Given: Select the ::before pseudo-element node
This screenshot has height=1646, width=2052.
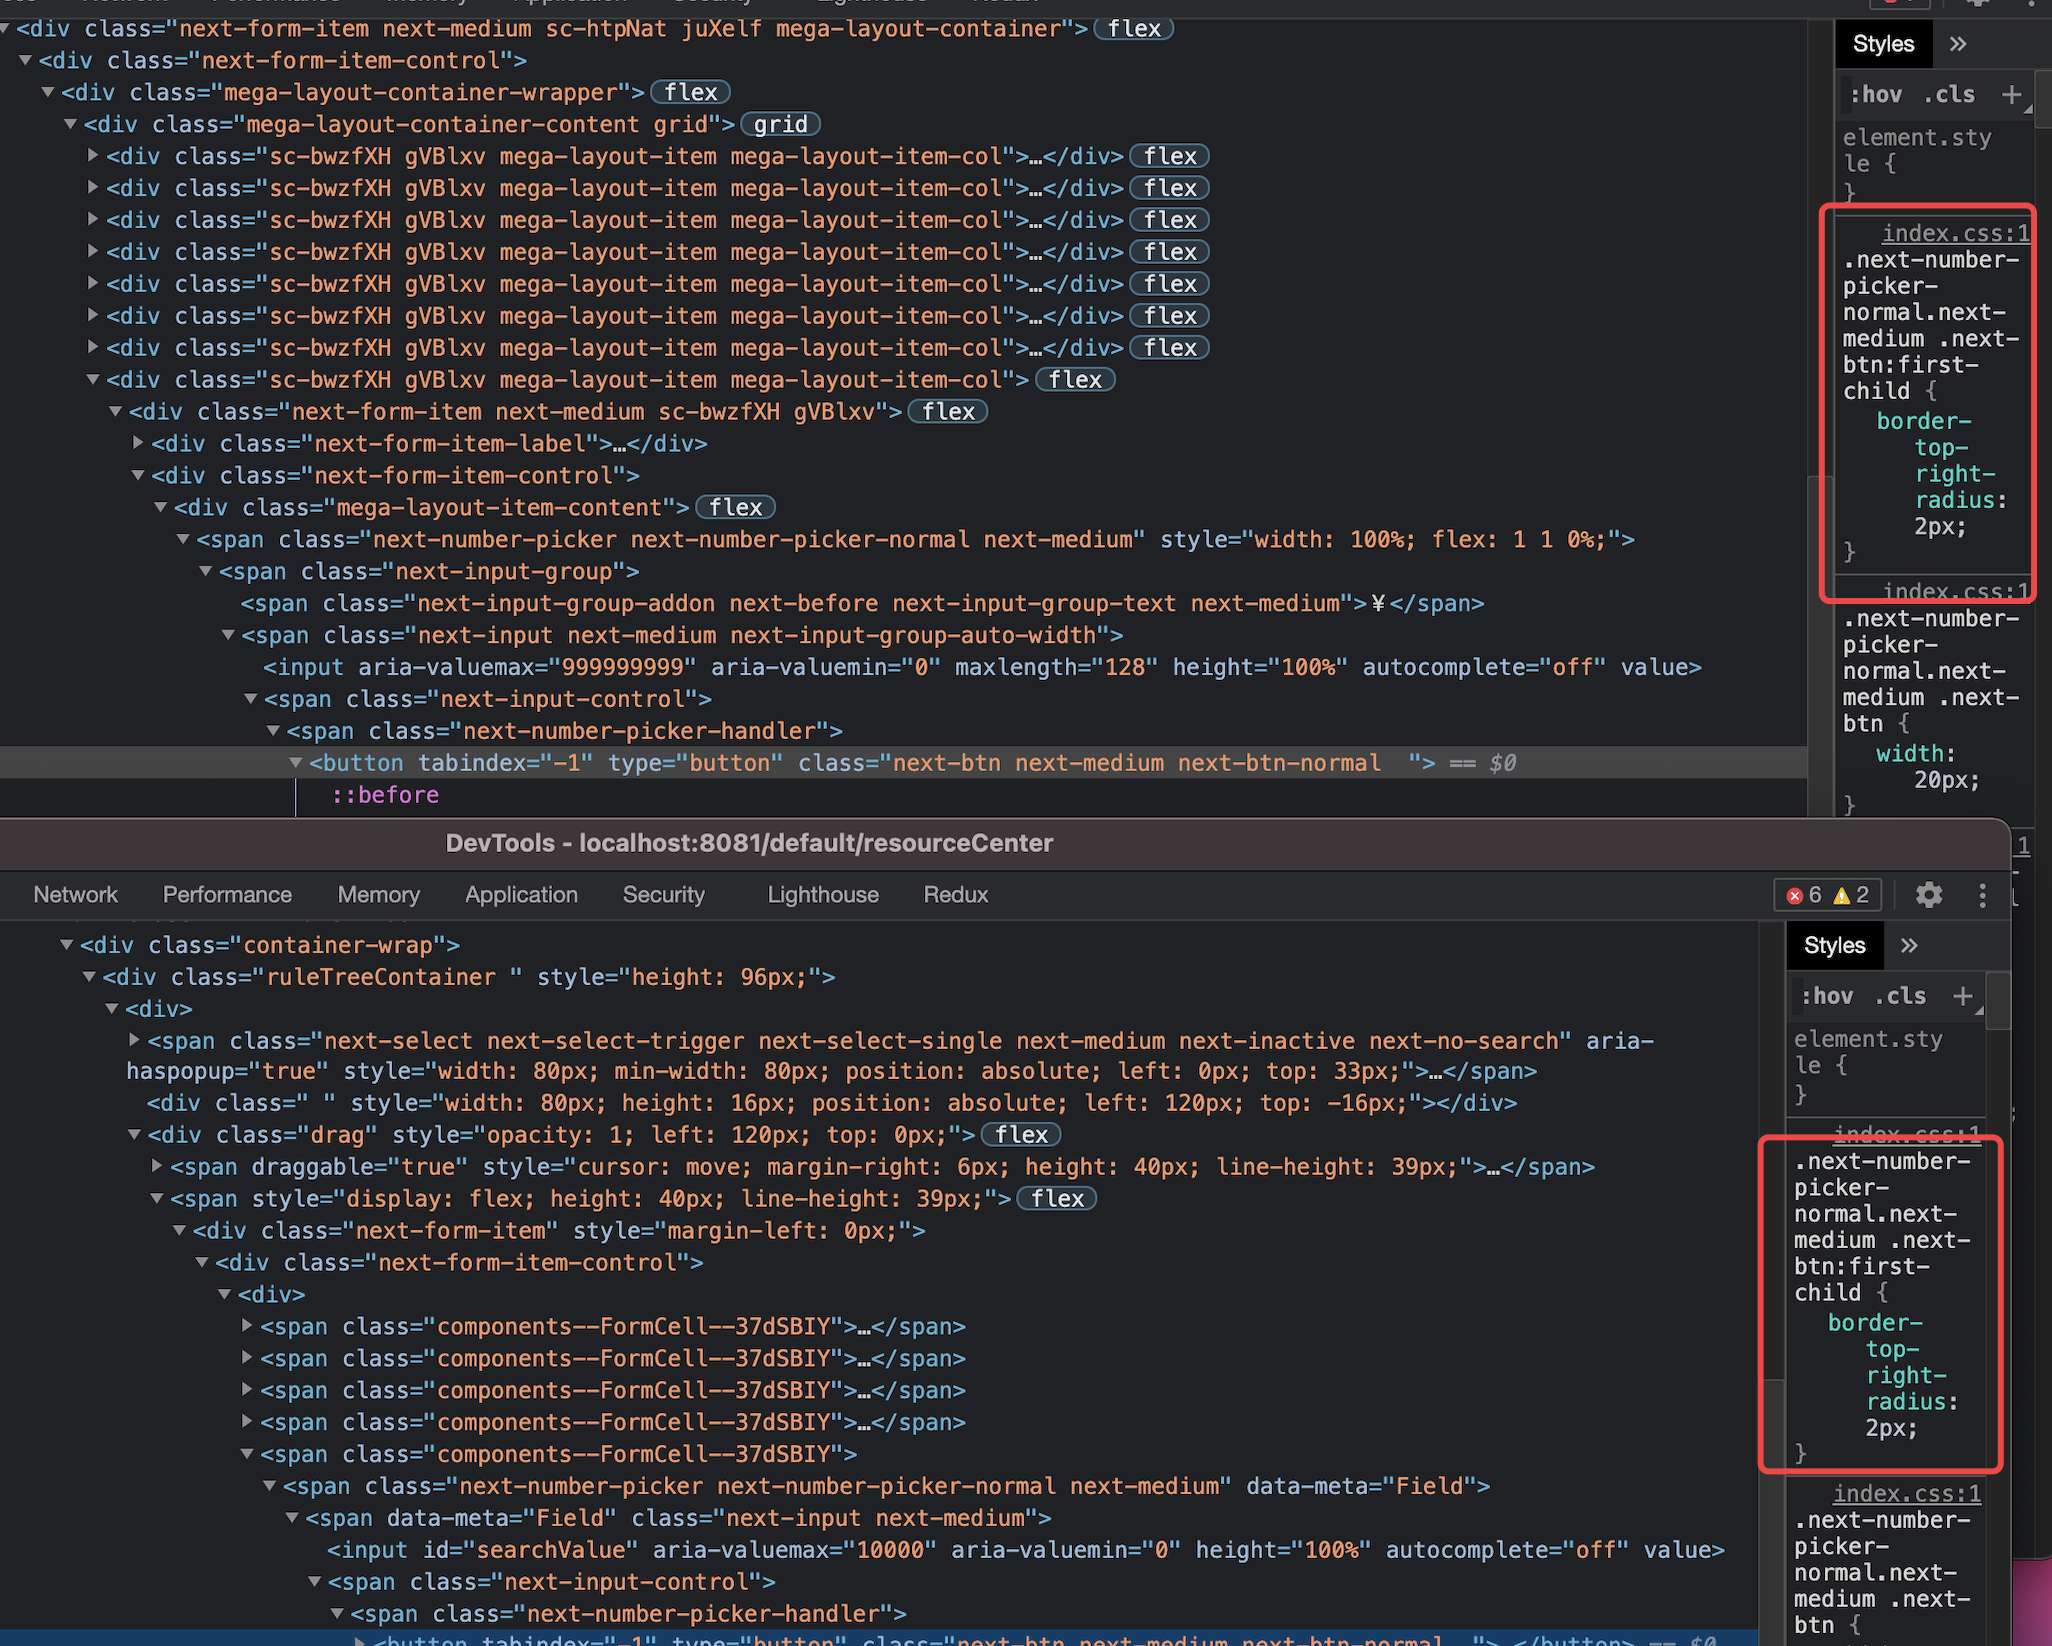Looking at the screenshot, I should pyautogui.click(x=385, y=795).
